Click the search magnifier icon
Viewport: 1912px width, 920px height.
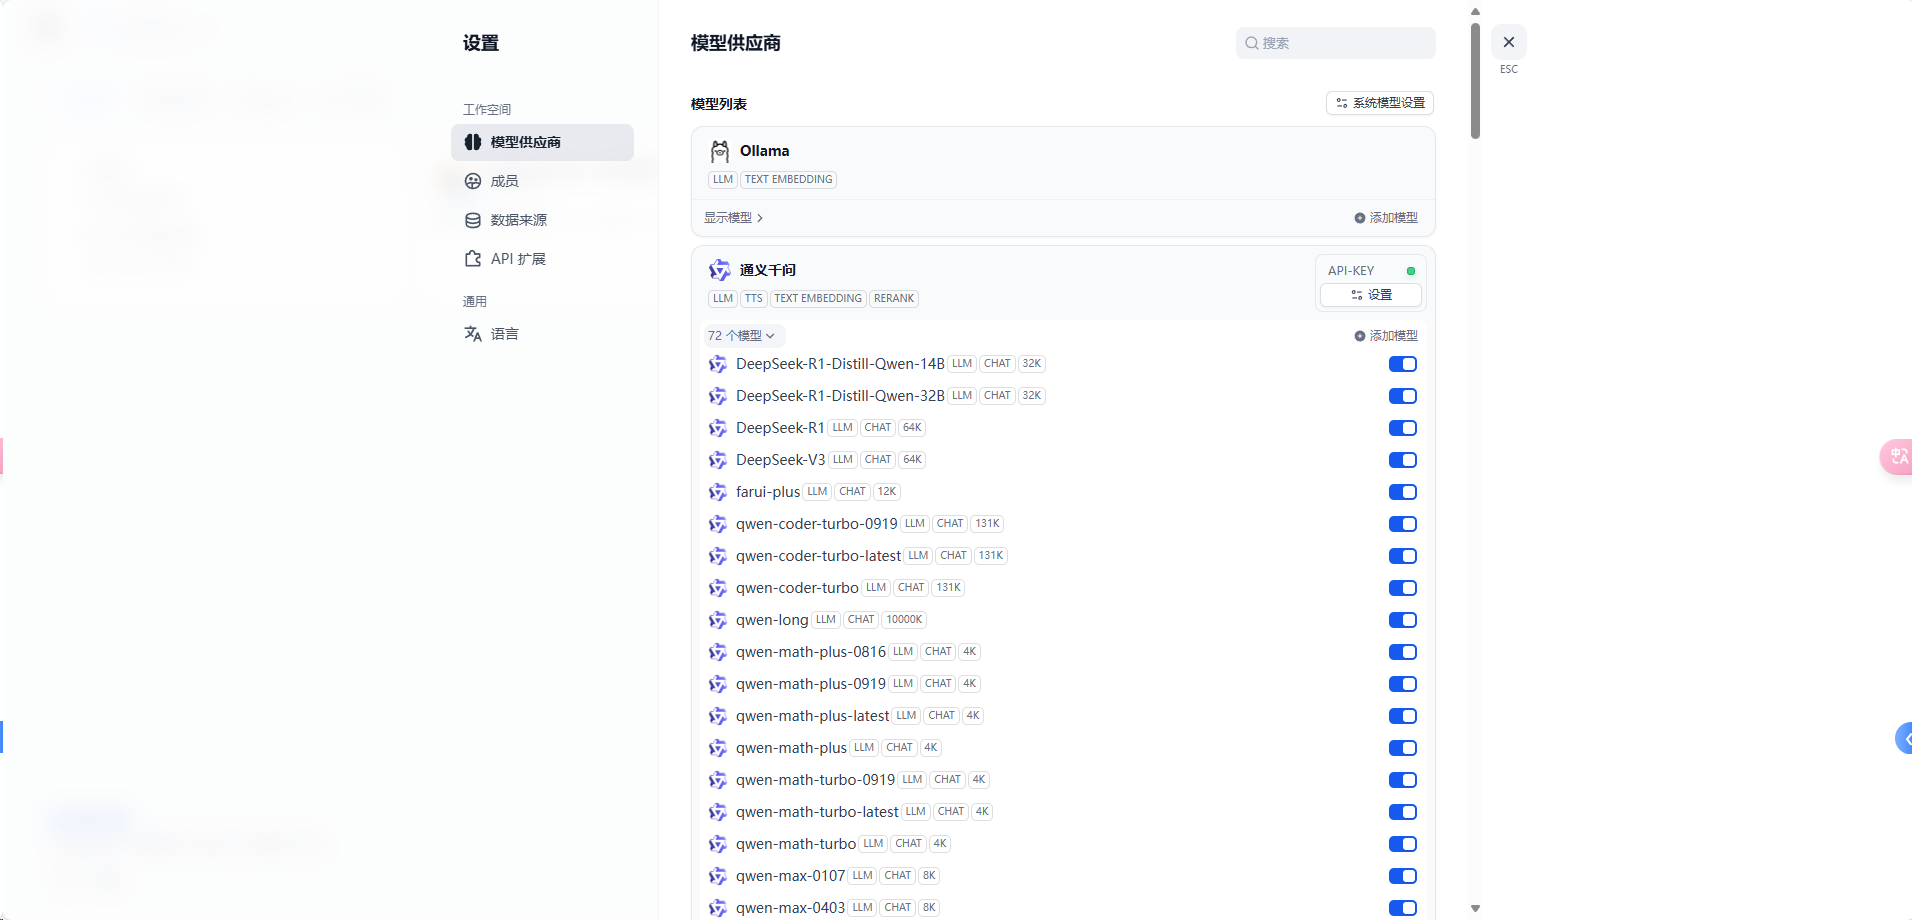pyautogui.click(x=1251, y=43)
